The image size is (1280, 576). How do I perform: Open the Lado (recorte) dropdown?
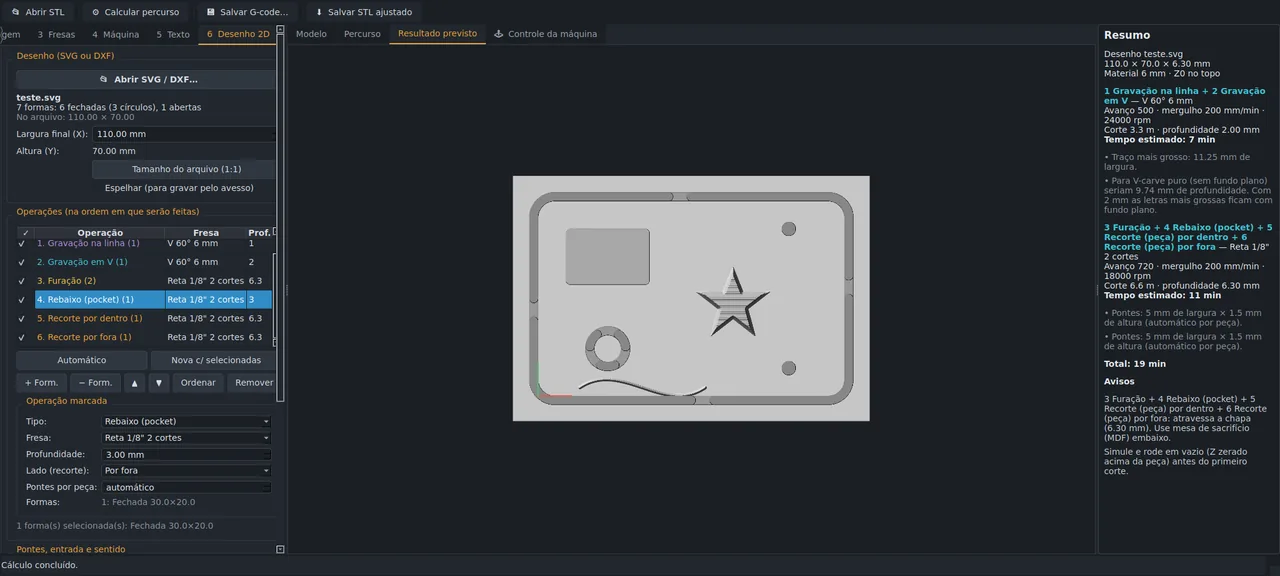187,471
